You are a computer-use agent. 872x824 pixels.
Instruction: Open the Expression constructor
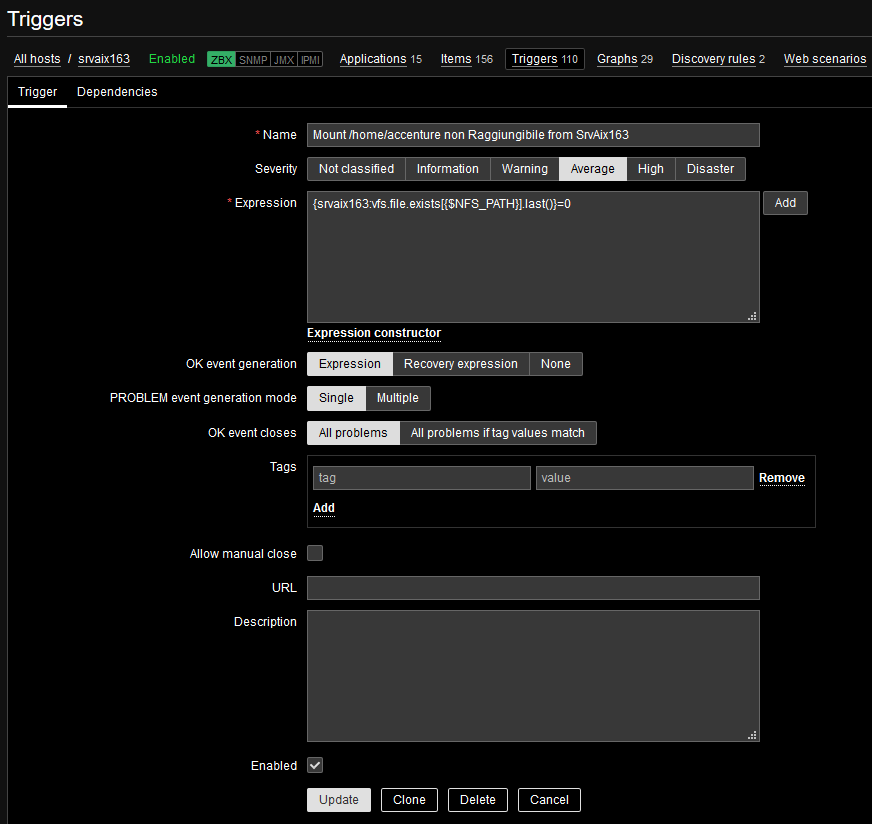(x=374, y=333)
